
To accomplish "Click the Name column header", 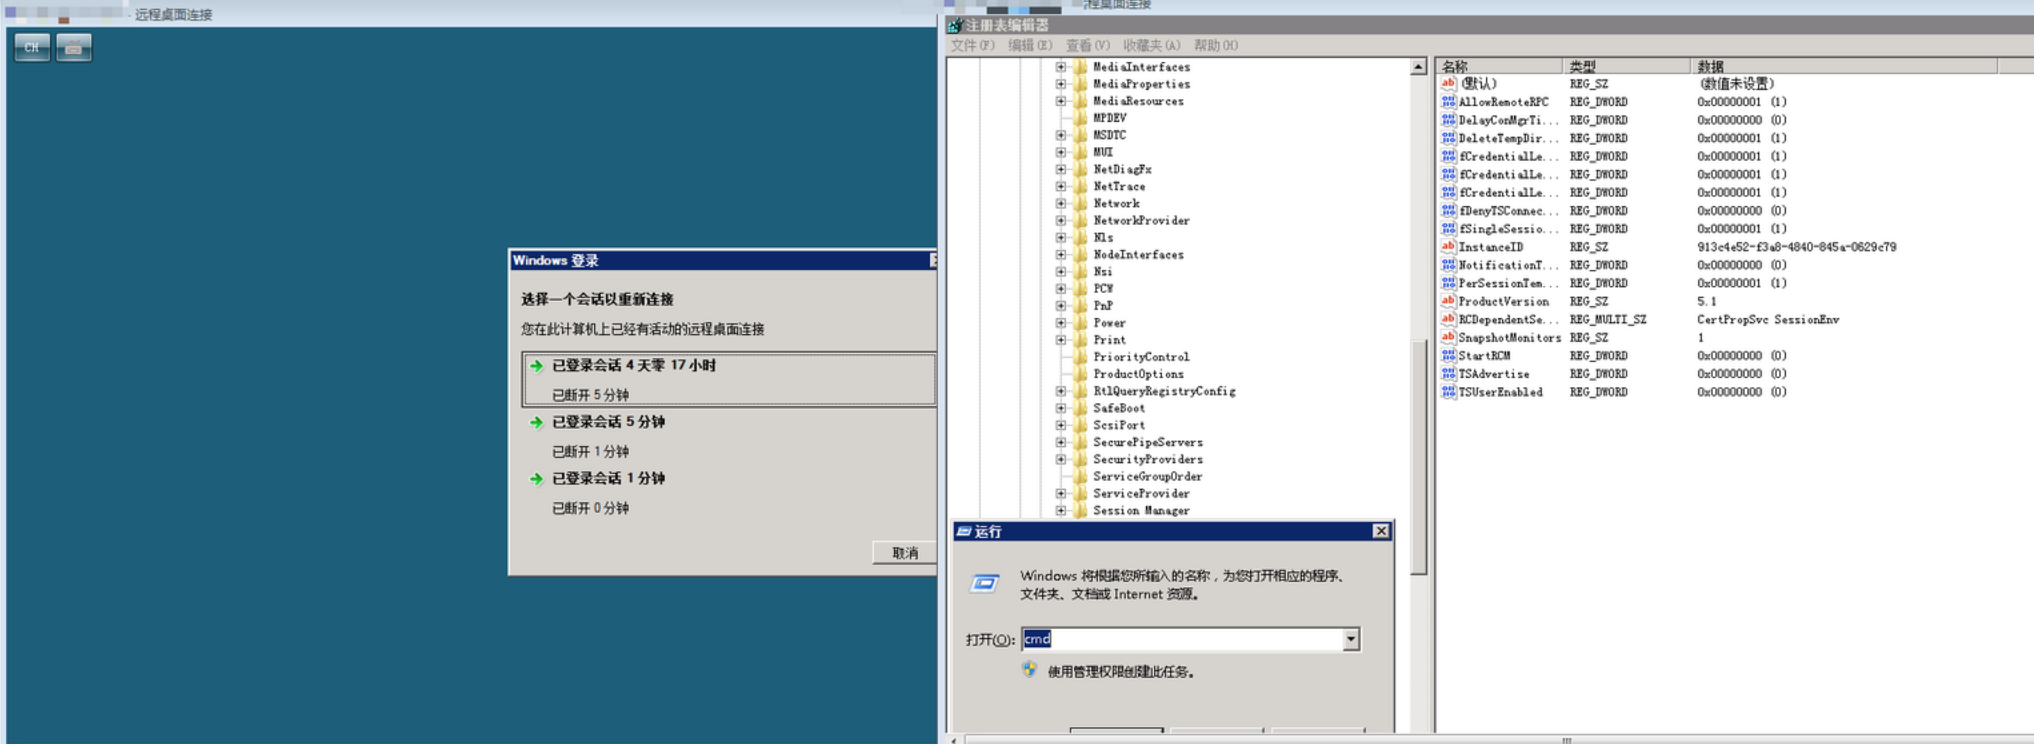I will pyautogui.click(x=1498, y=66).
